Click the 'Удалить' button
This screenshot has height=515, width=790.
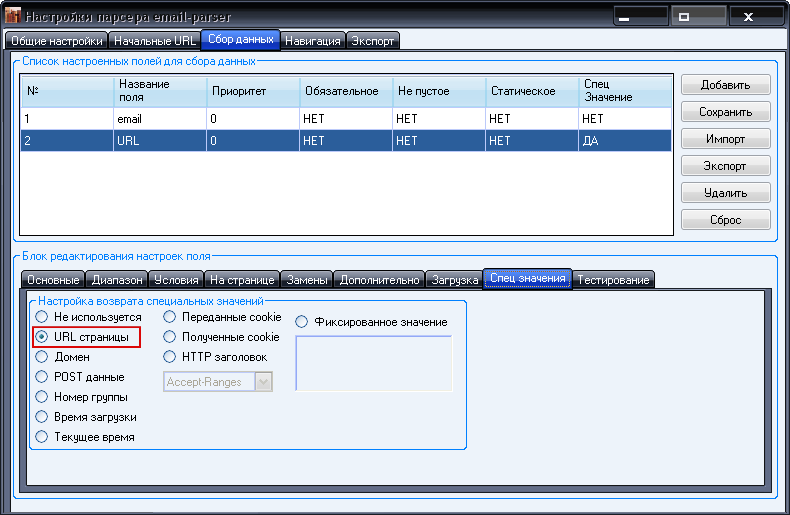tap(725, 192)
